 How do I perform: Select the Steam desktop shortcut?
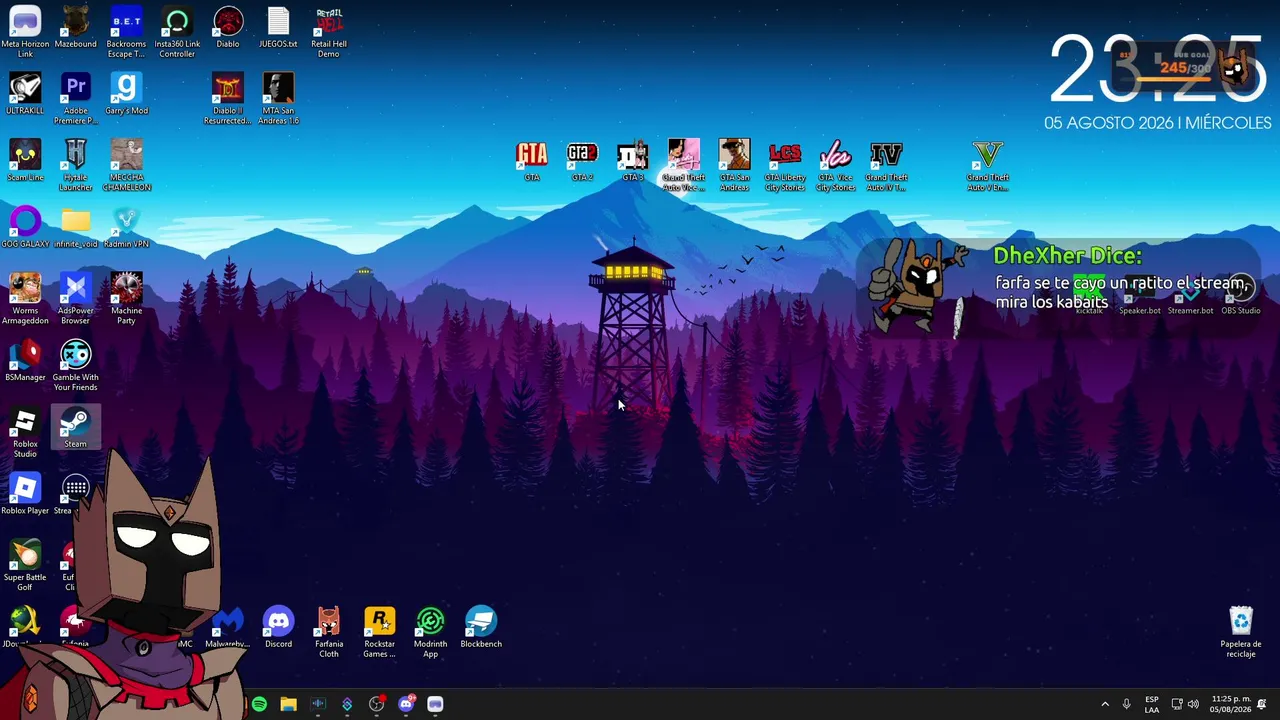(76, 428)
